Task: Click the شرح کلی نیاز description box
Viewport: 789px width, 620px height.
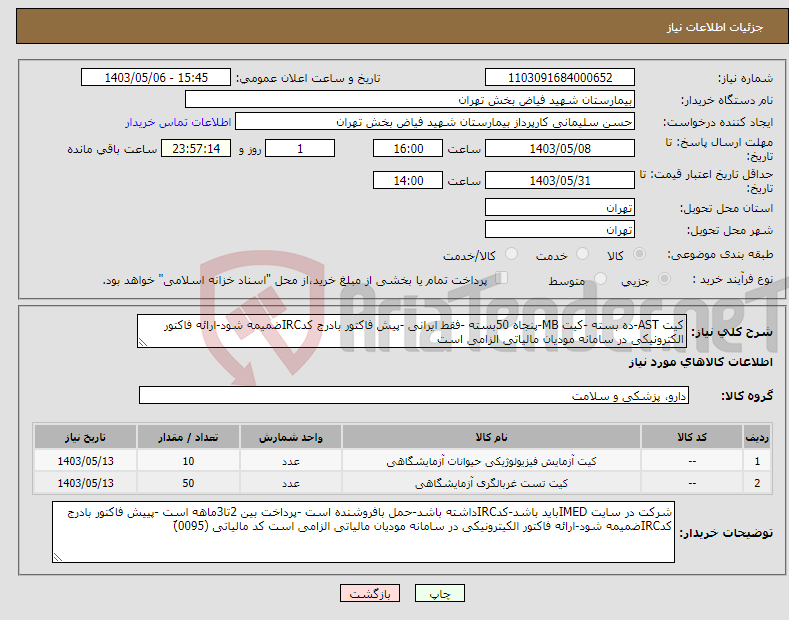Action: point(412,332)
